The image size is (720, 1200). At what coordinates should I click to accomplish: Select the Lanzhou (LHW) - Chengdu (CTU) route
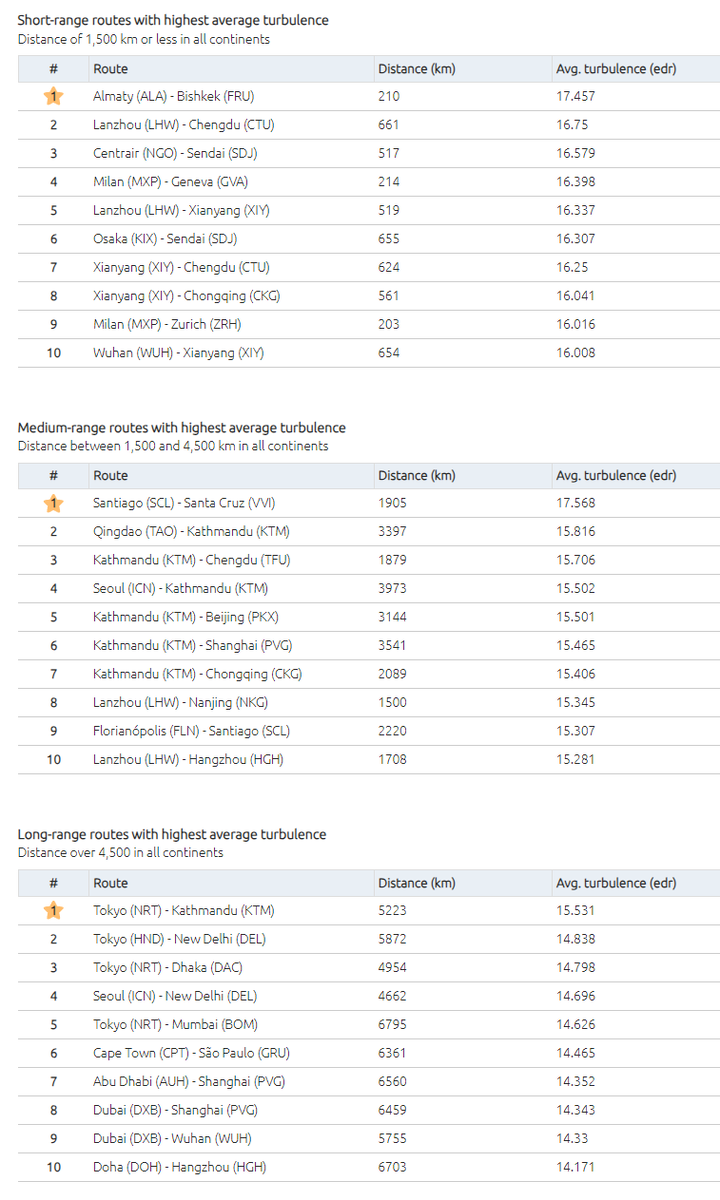point(183,125)
